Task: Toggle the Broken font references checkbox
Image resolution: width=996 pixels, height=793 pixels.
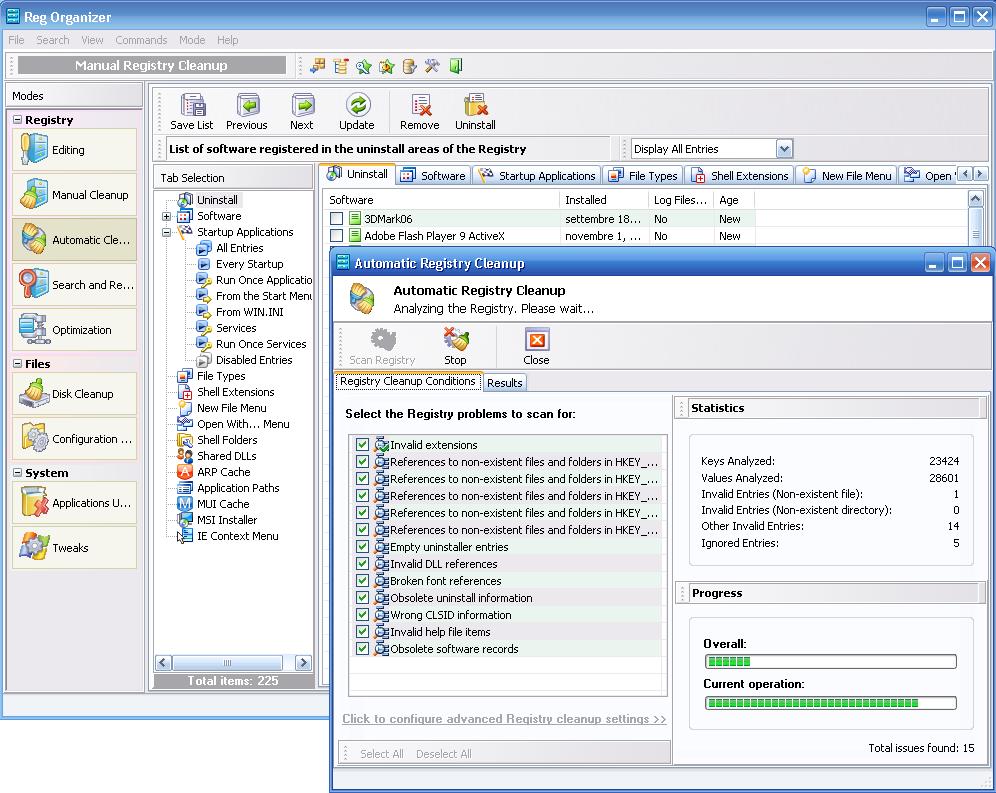Action: click(362, 581)
